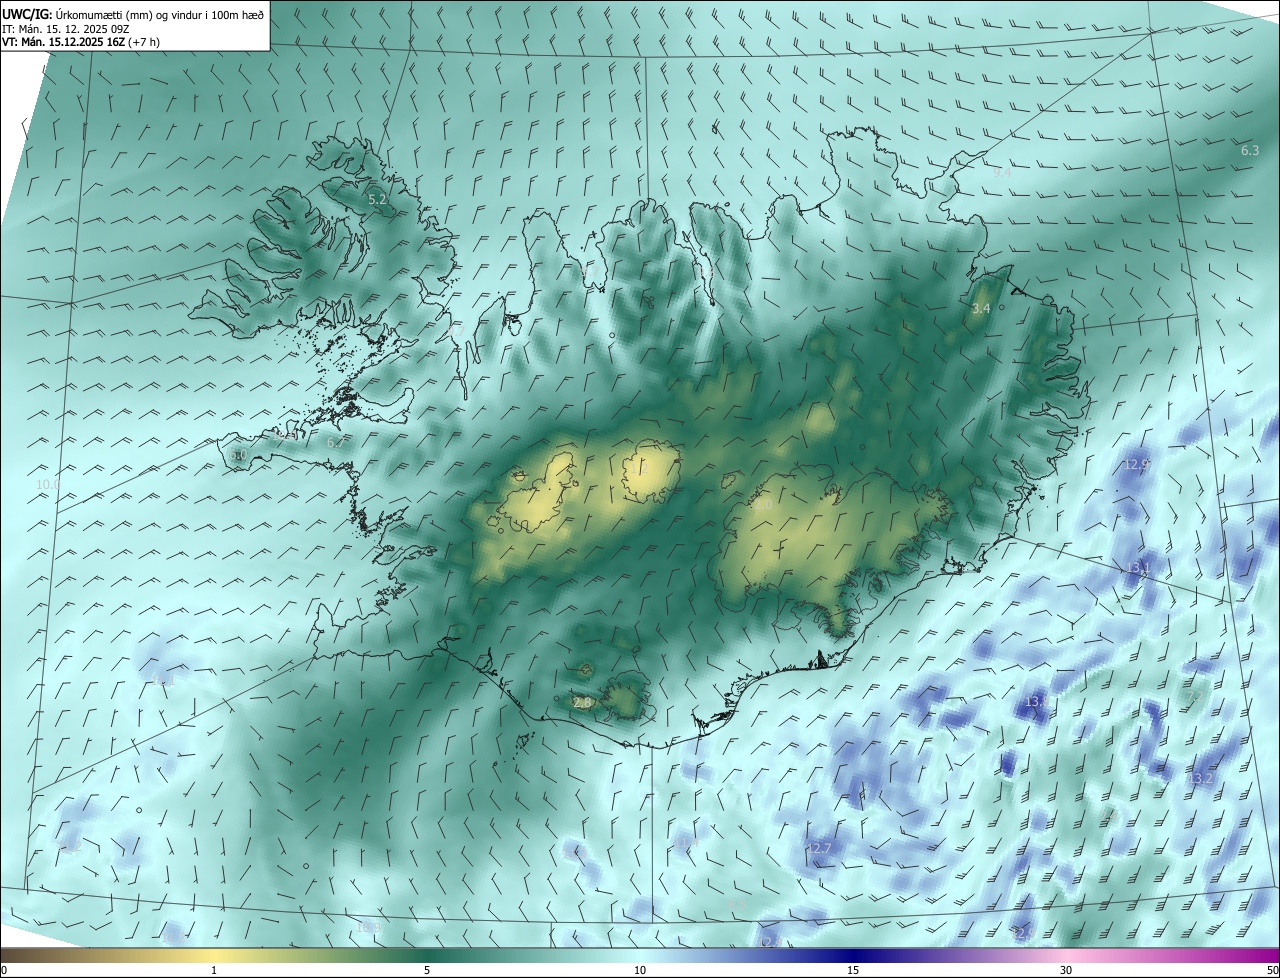Click the '0' tick on the color scale
This screenshot has height=978, width=1280.
(4, 971)
